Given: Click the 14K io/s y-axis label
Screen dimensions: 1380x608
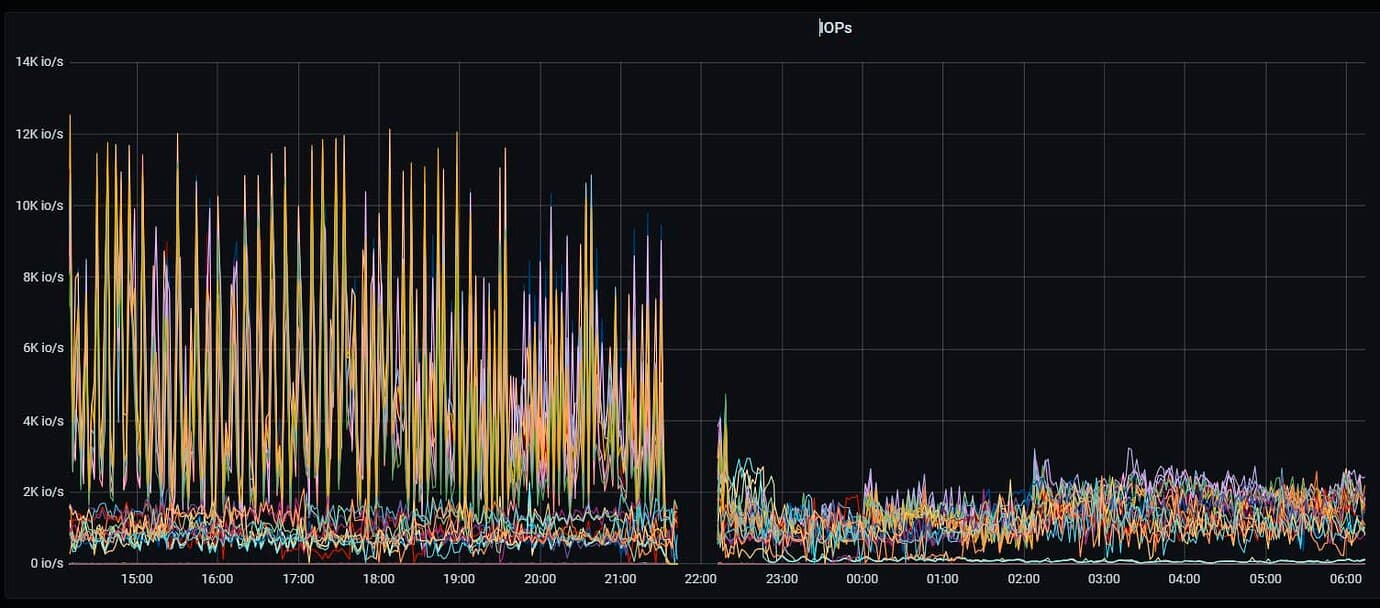Looking at the screenshot, I should (x=40, y=62).
